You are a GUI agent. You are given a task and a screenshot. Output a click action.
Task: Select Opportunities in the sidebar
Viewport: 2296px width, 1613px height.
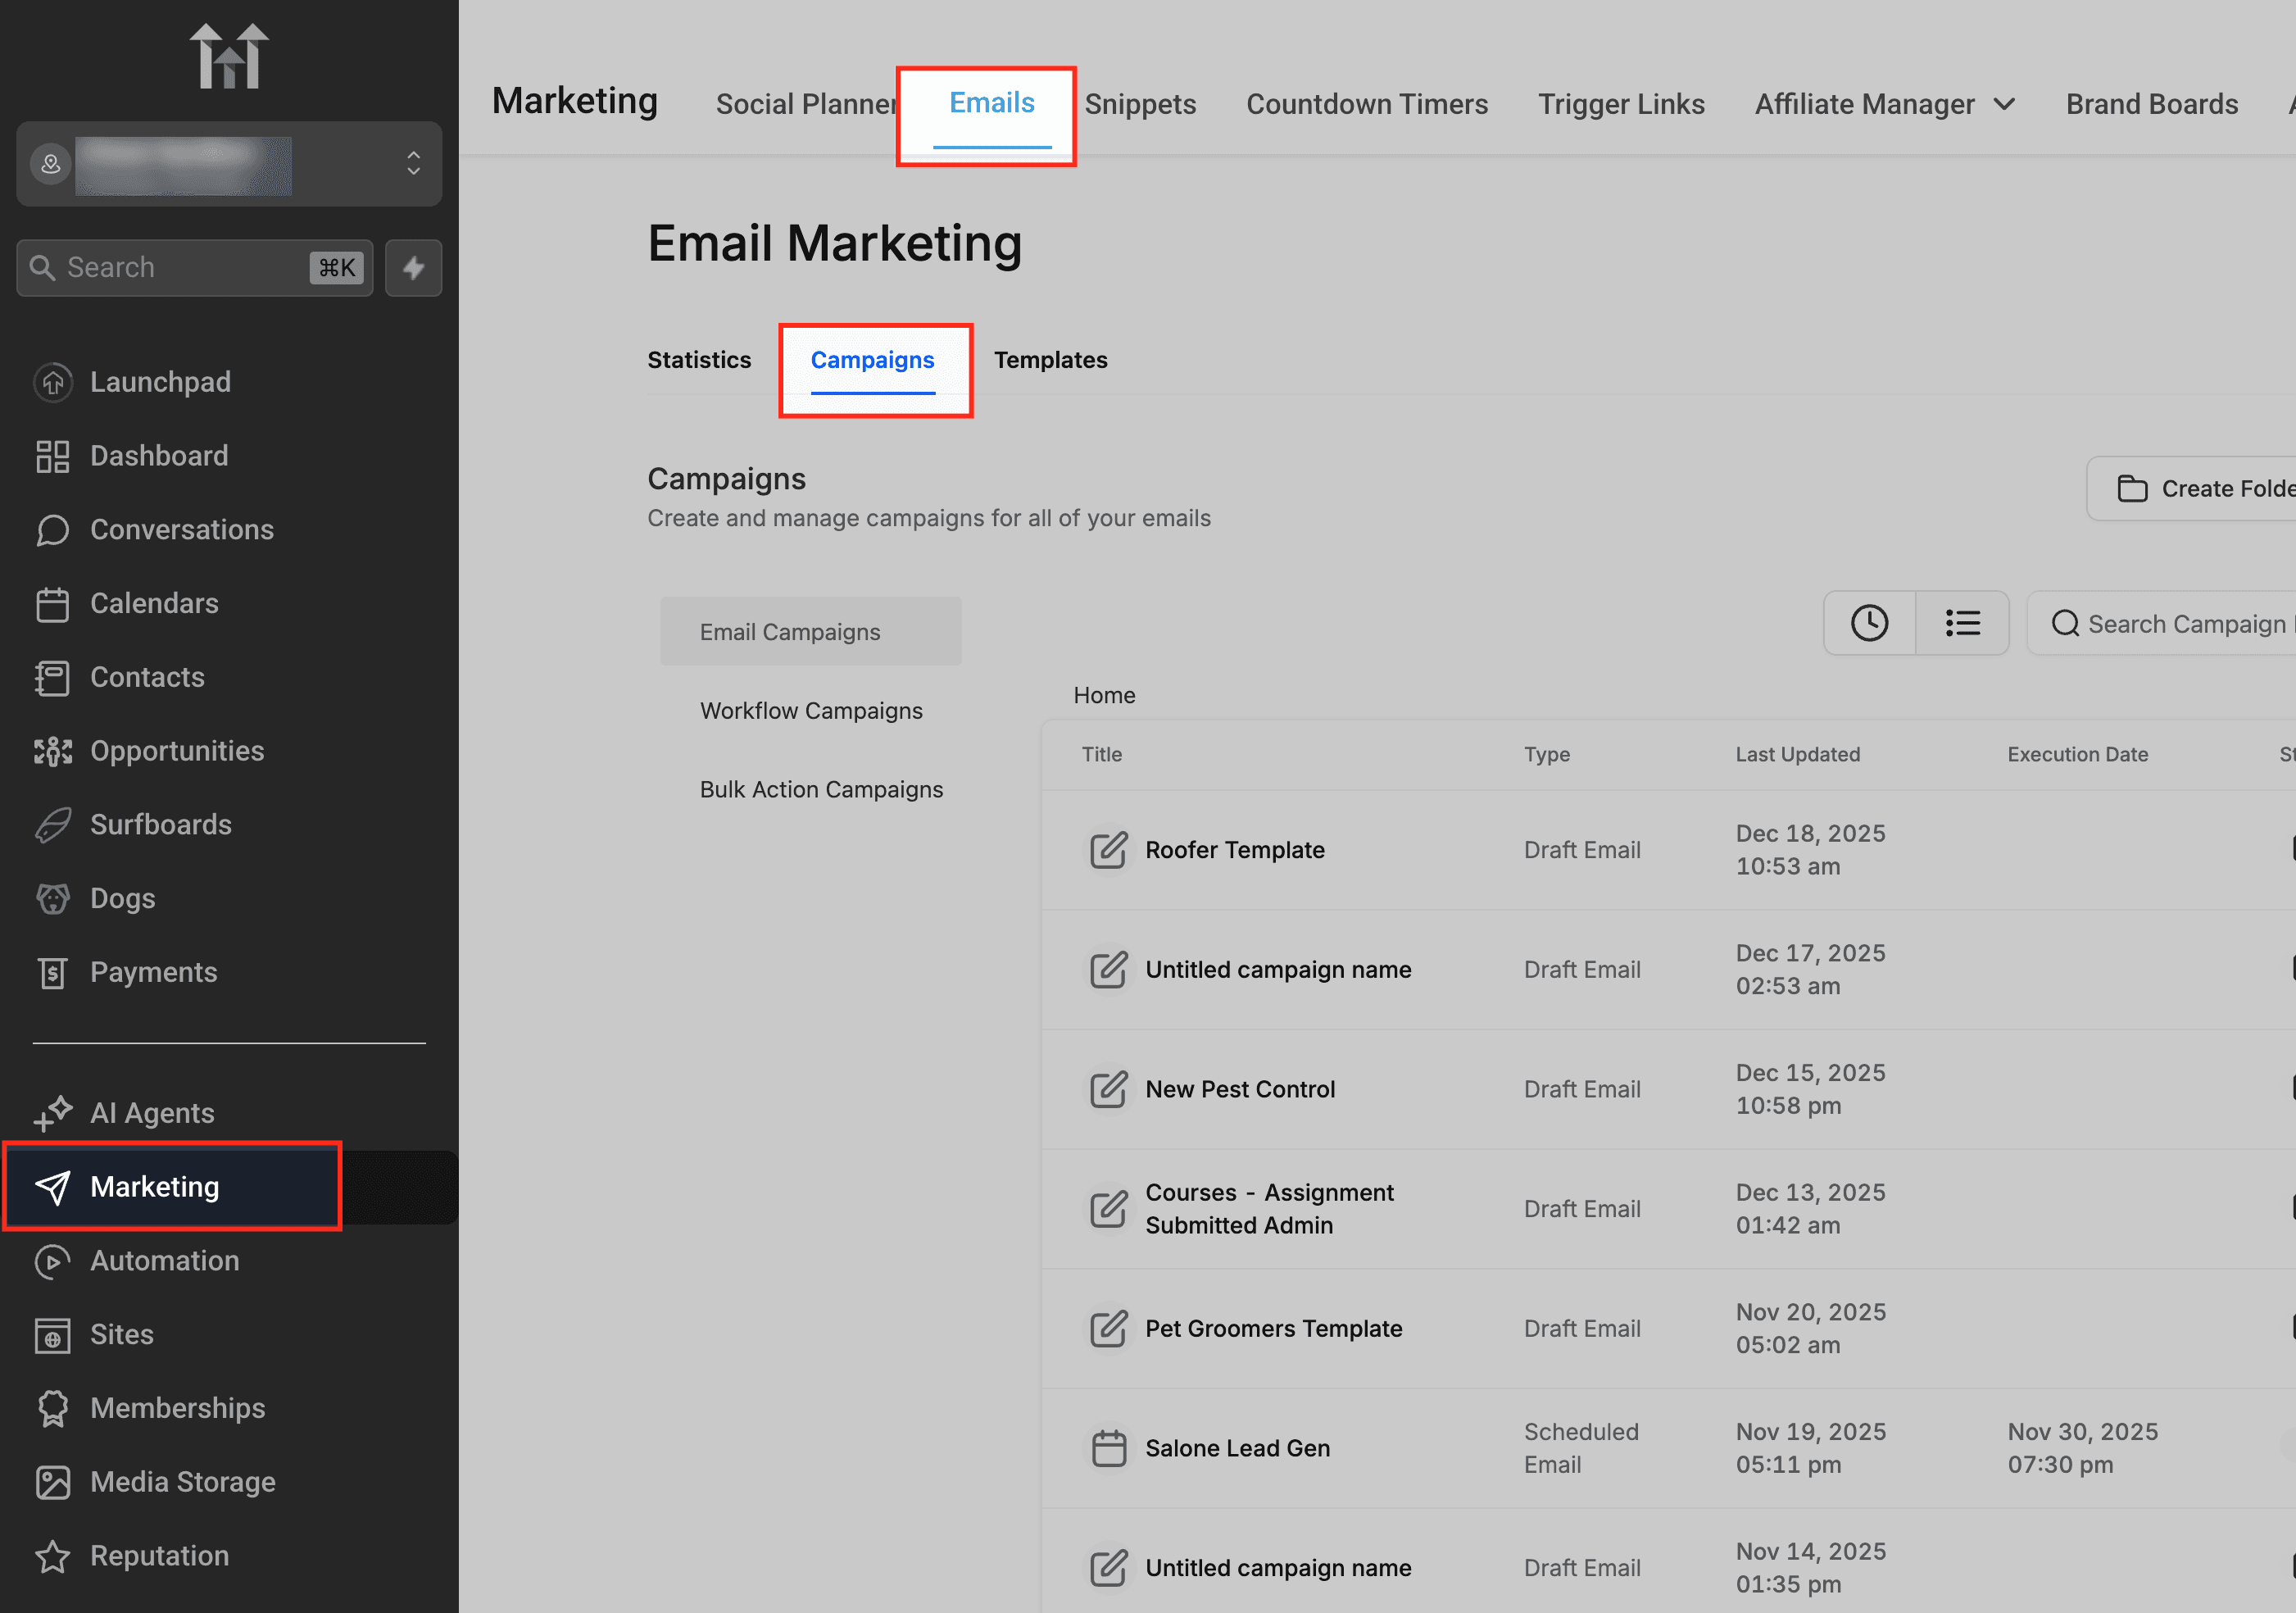177,750
